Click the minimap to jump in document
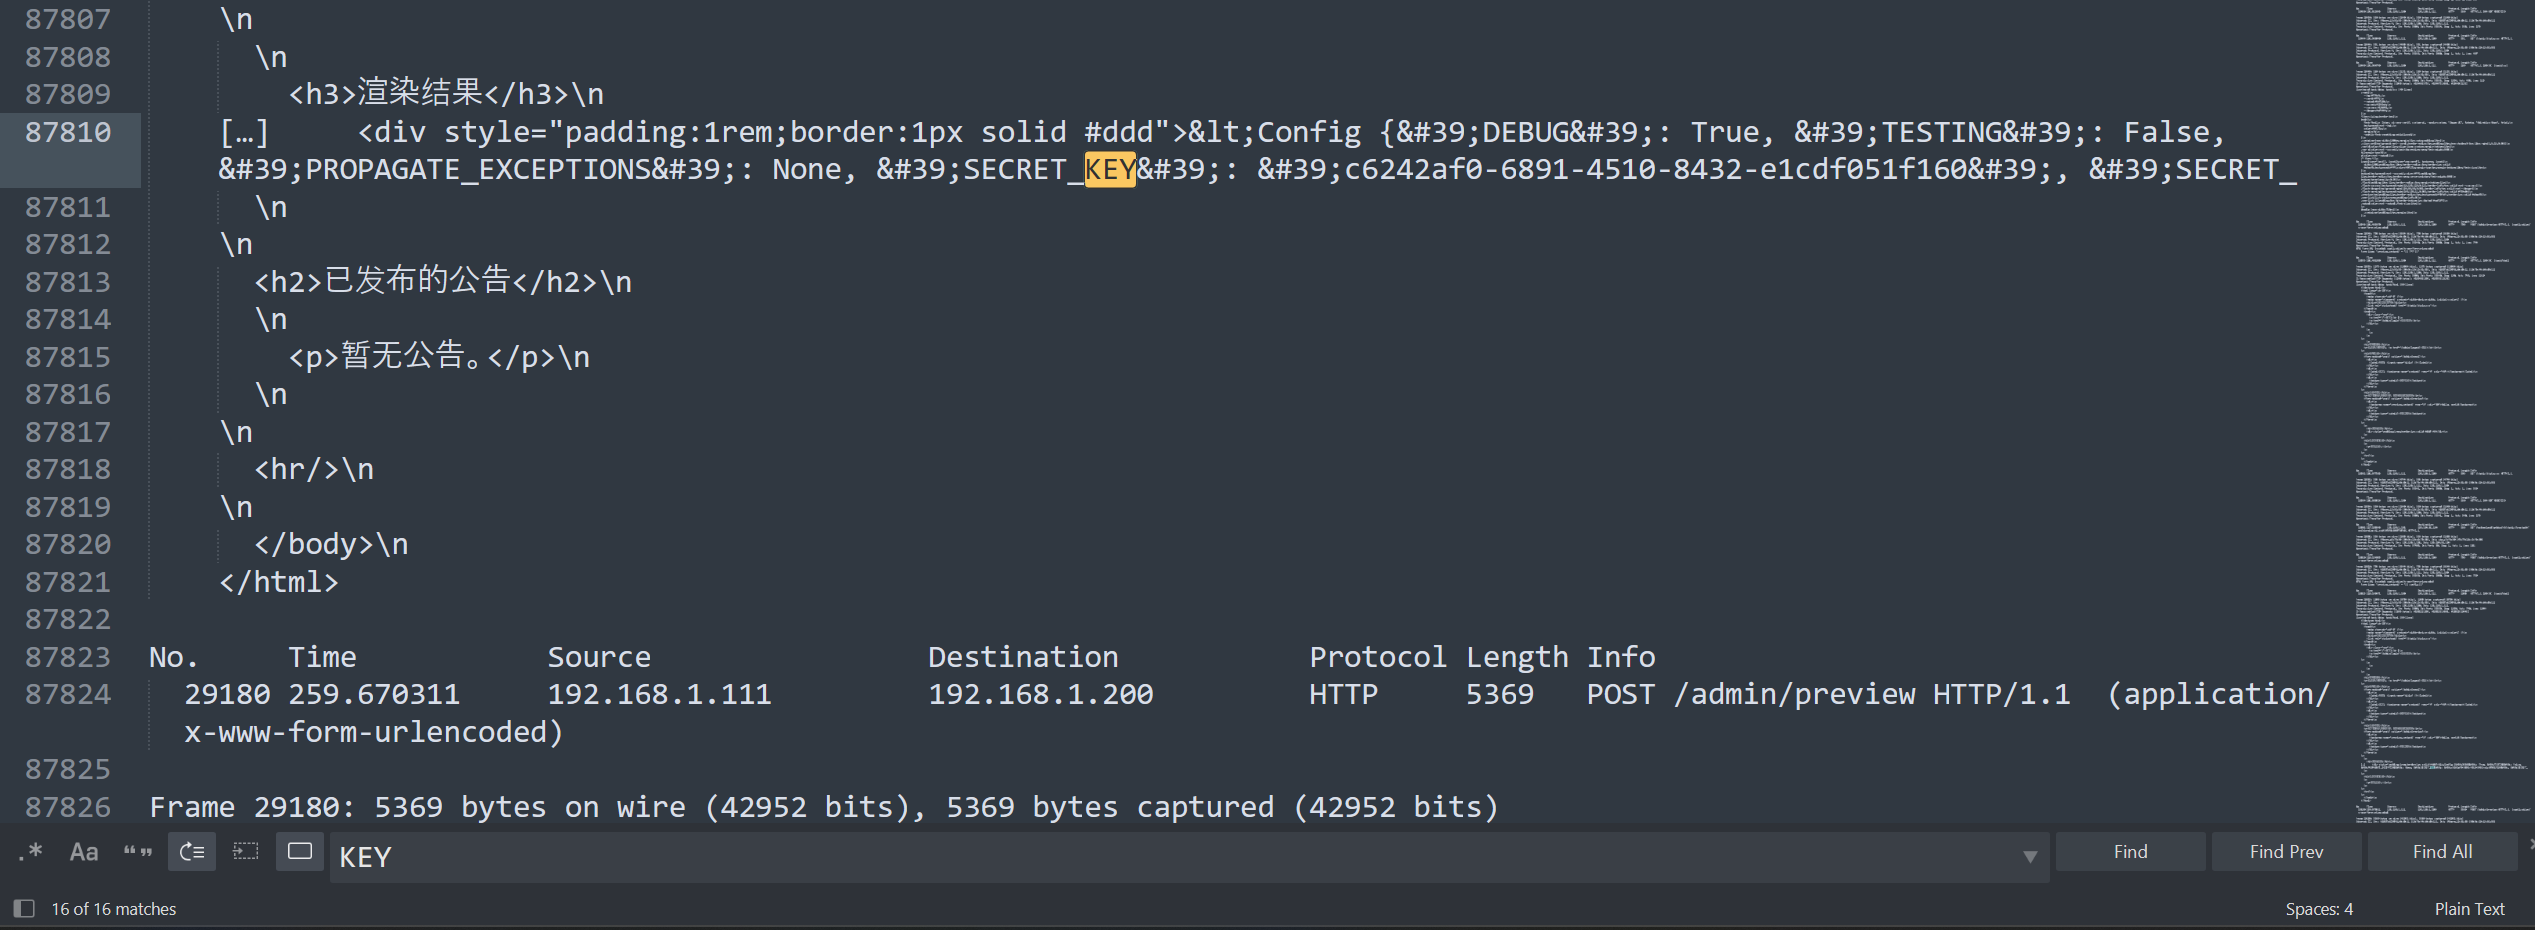 pos(2440,400)
